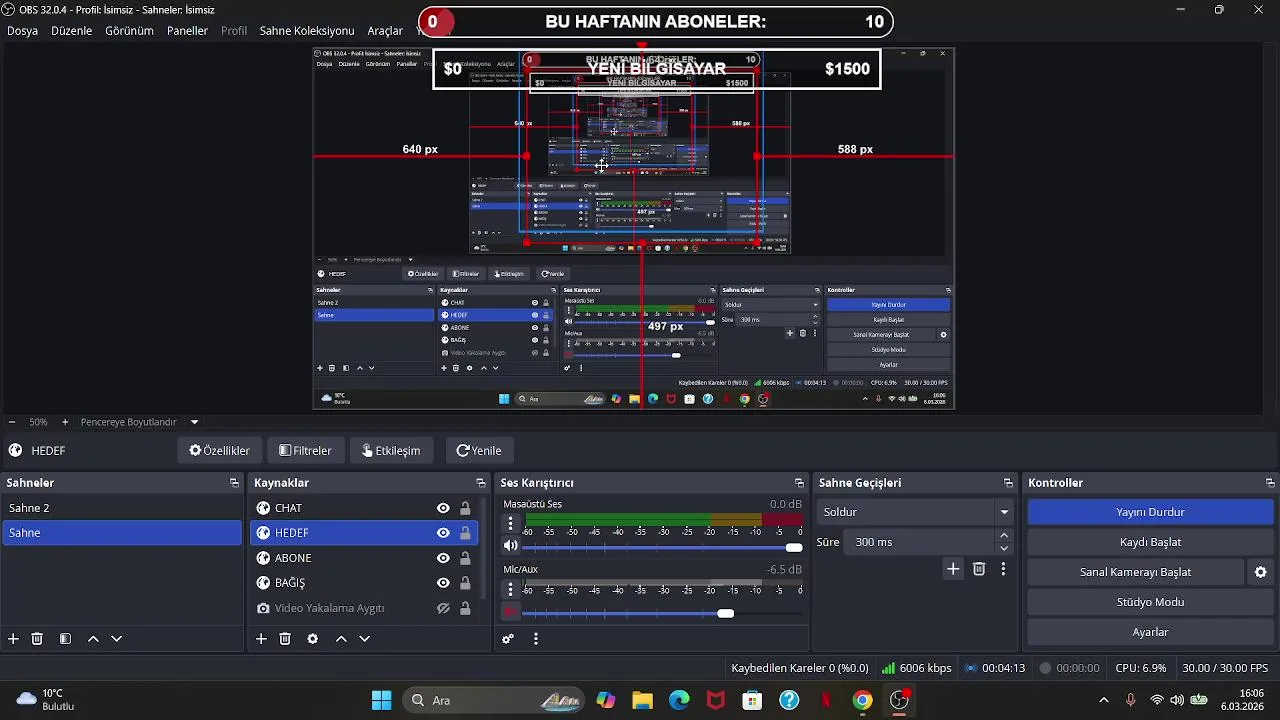Zoom in preview with plus icon

point(65,422)
